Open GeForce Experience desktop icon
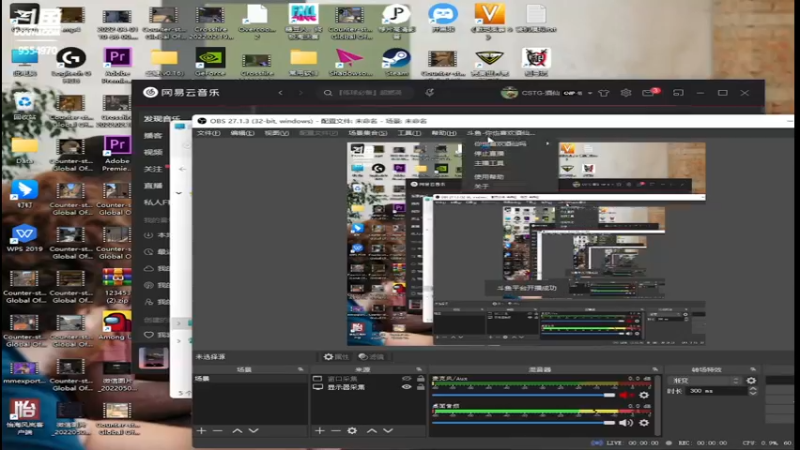The height and width of the screenshot is (450, 800). pyautogui.click(x=210, y=63)
